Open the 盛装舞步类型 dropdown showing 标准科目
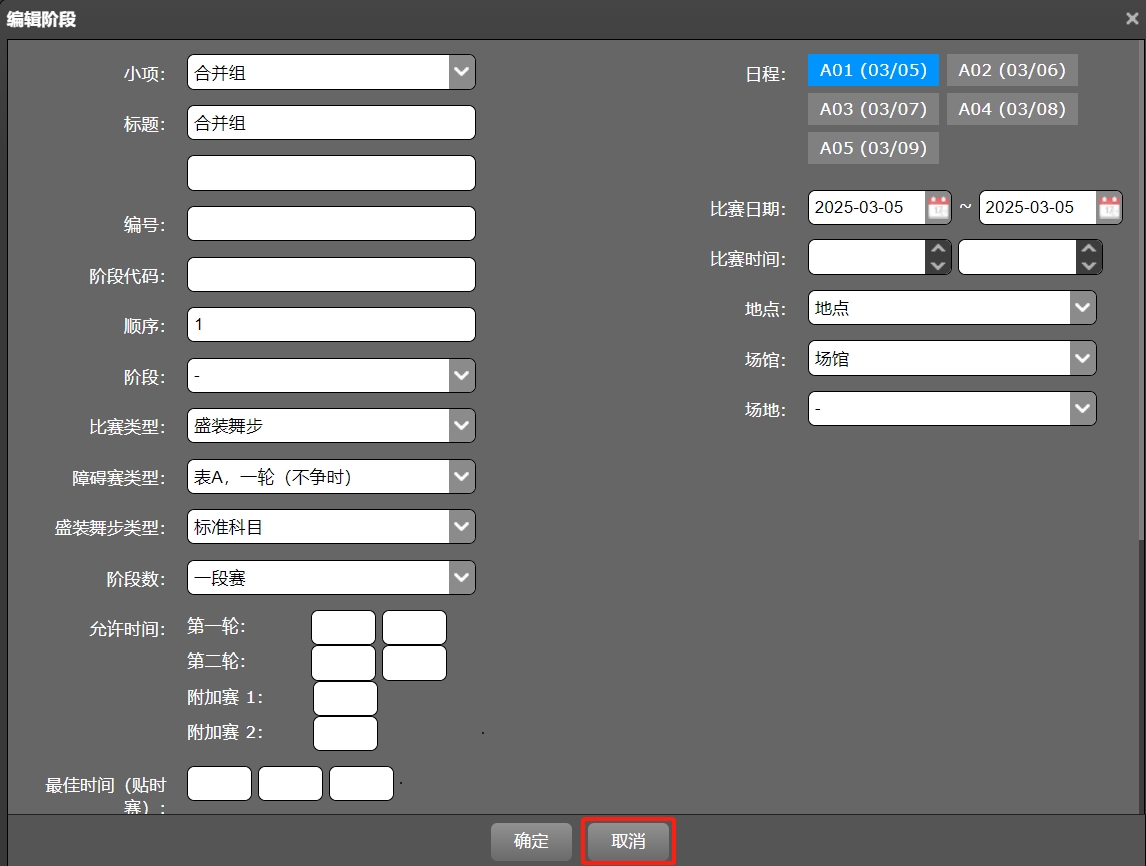 click(x=460, y=526)
